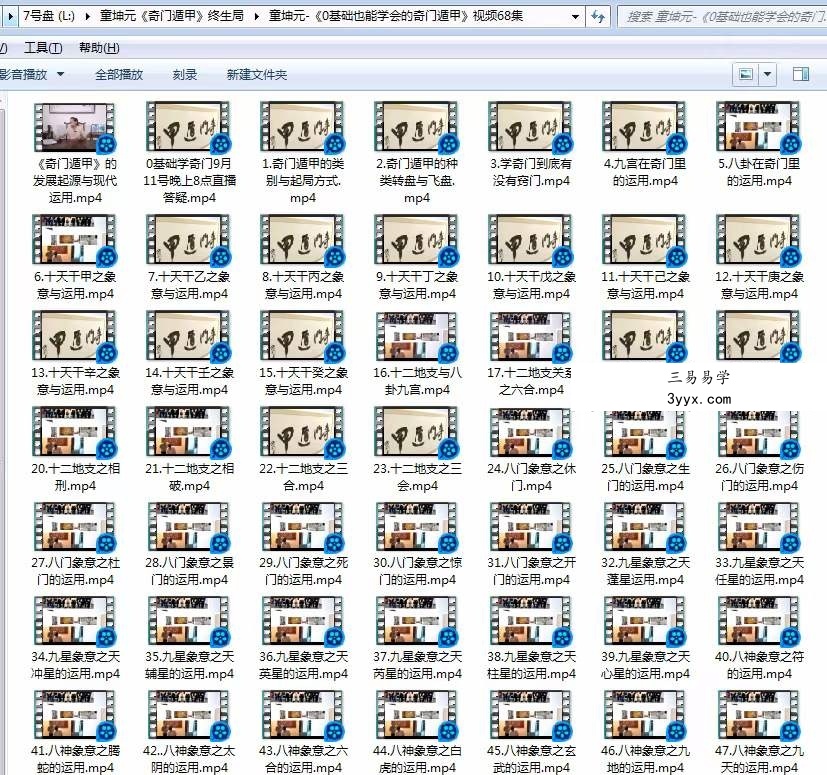Click the 全部播放 toolbar button

[x=119, y=74]
